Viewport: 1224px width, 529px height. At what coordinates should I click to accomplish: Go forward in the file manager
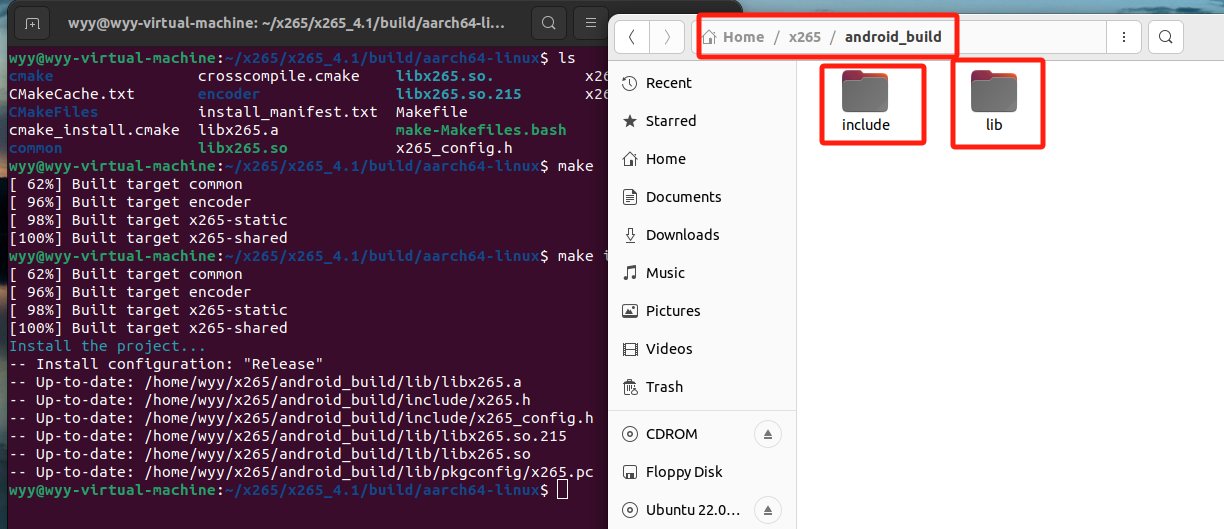665,38
